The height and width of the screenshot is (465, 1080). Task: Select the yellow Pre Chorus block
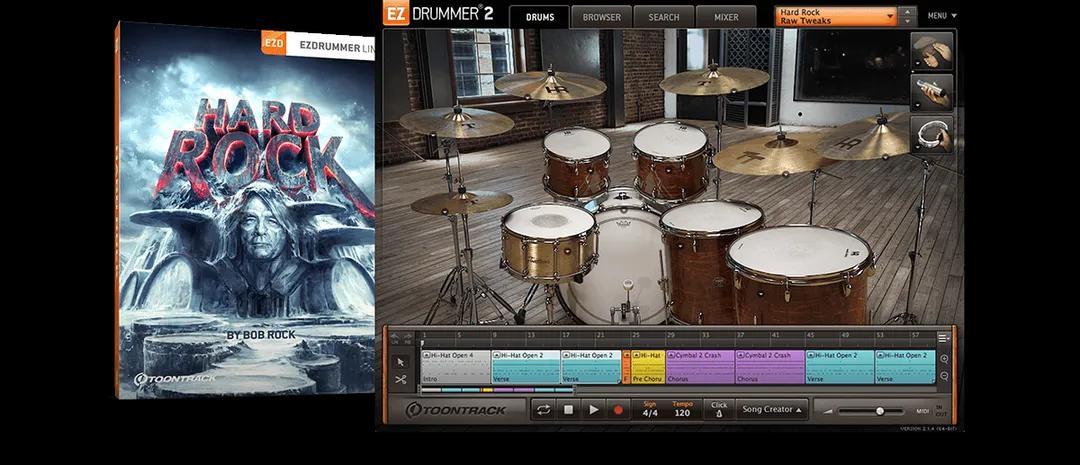(x=647, y=366)
